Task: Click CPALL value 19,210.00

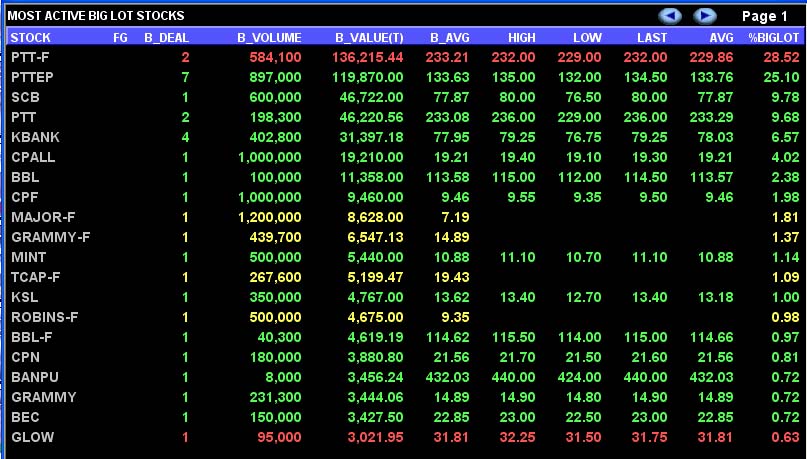Action: (372, 157)
